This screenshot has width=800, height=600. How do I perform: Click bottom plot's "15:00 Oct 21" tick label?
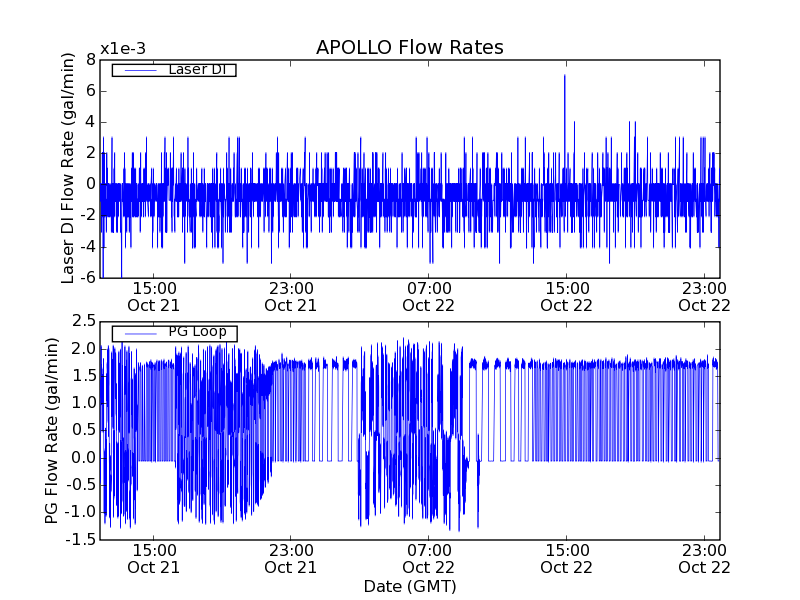click(152, 558)
